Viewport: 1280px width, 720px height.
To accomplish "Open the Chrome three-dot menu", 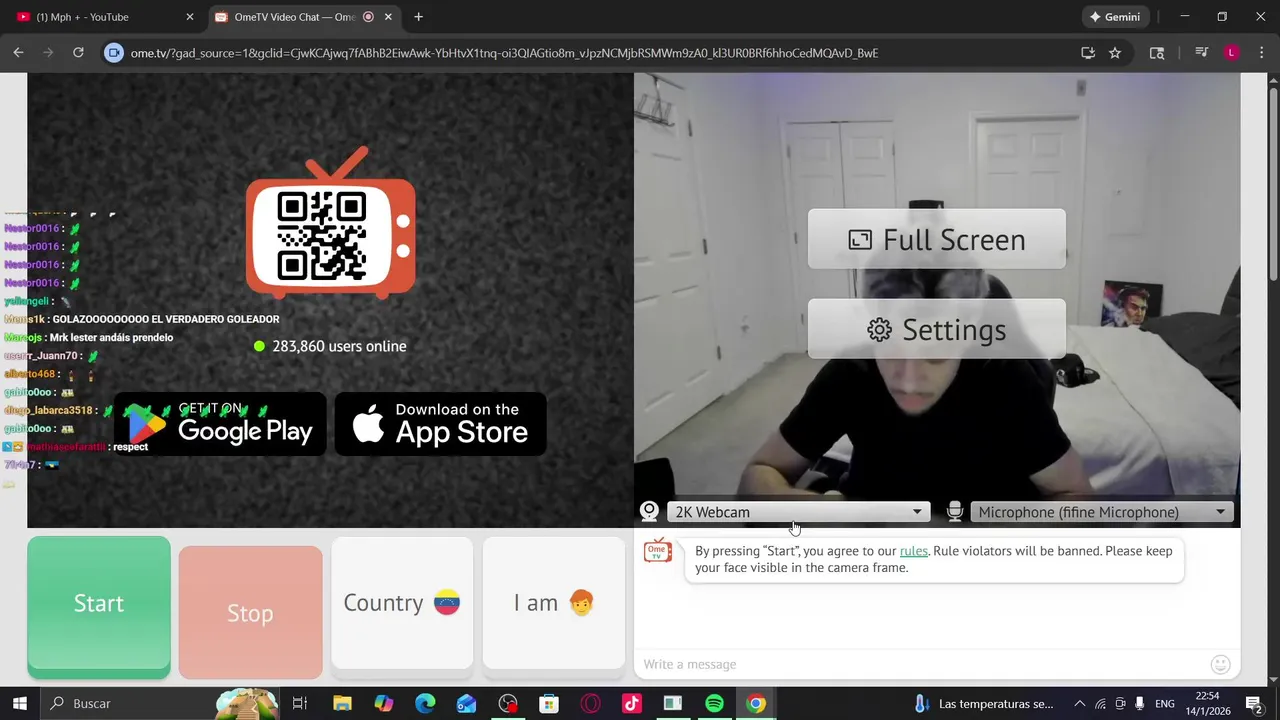I will [x=1260, y=53].
